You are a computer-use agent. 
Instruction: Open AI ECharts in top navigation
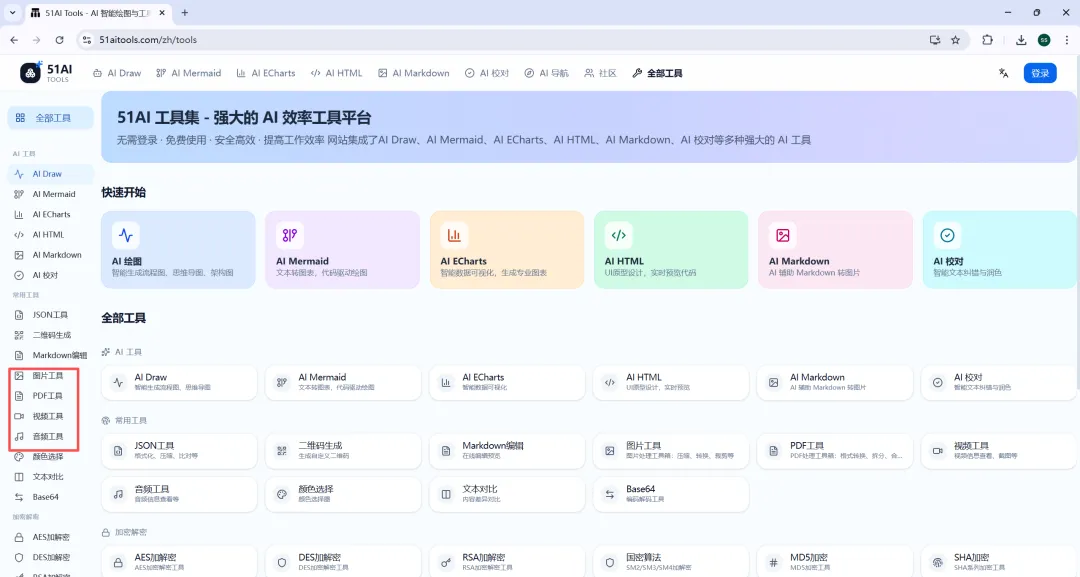266,73
